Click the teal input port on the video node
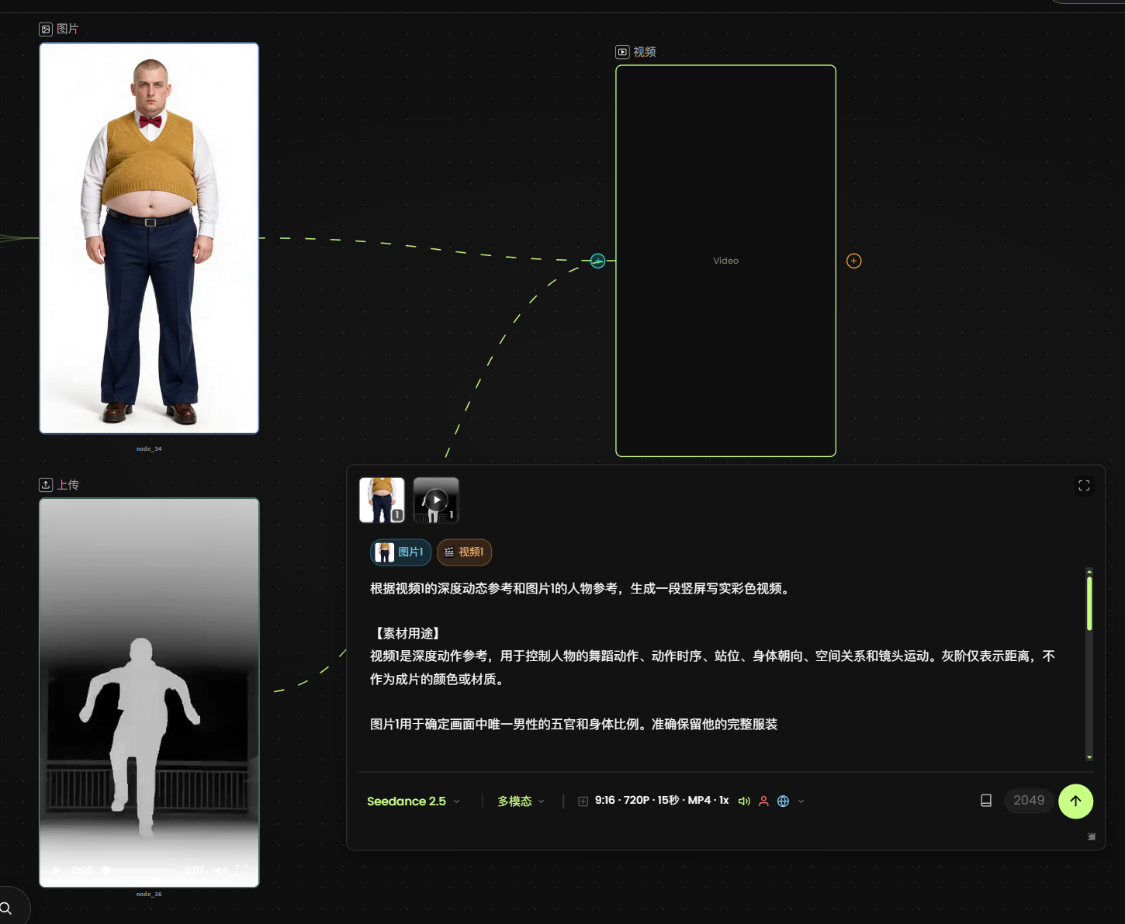Image resolution: width=1125 pixels, height=924 pixels. (x=598, y=261)
